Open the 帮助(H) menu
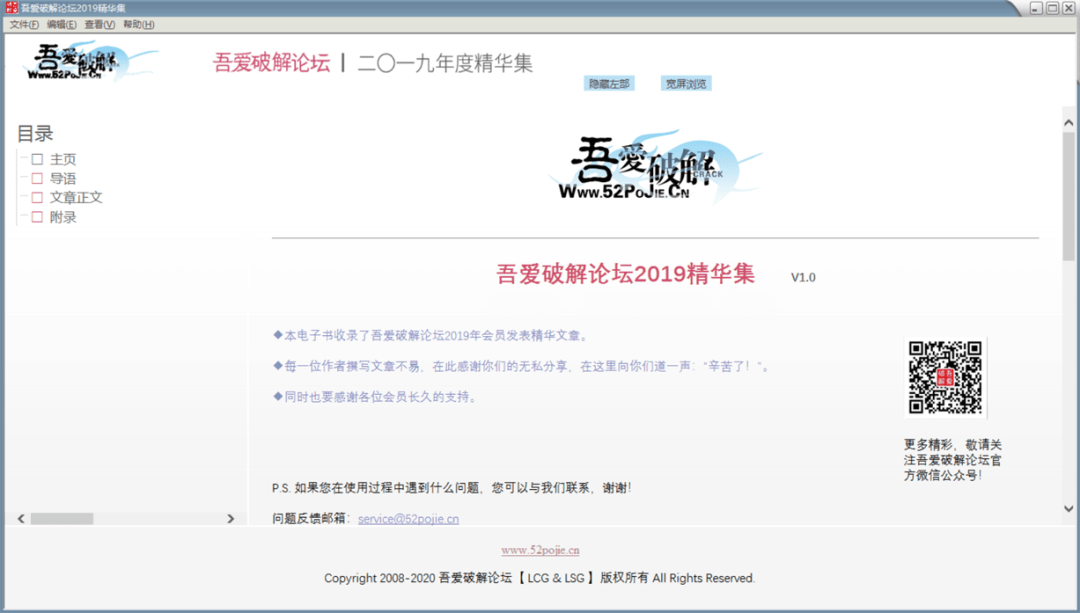The width and height of the screenshot is (1080, 613). (138, 25)
